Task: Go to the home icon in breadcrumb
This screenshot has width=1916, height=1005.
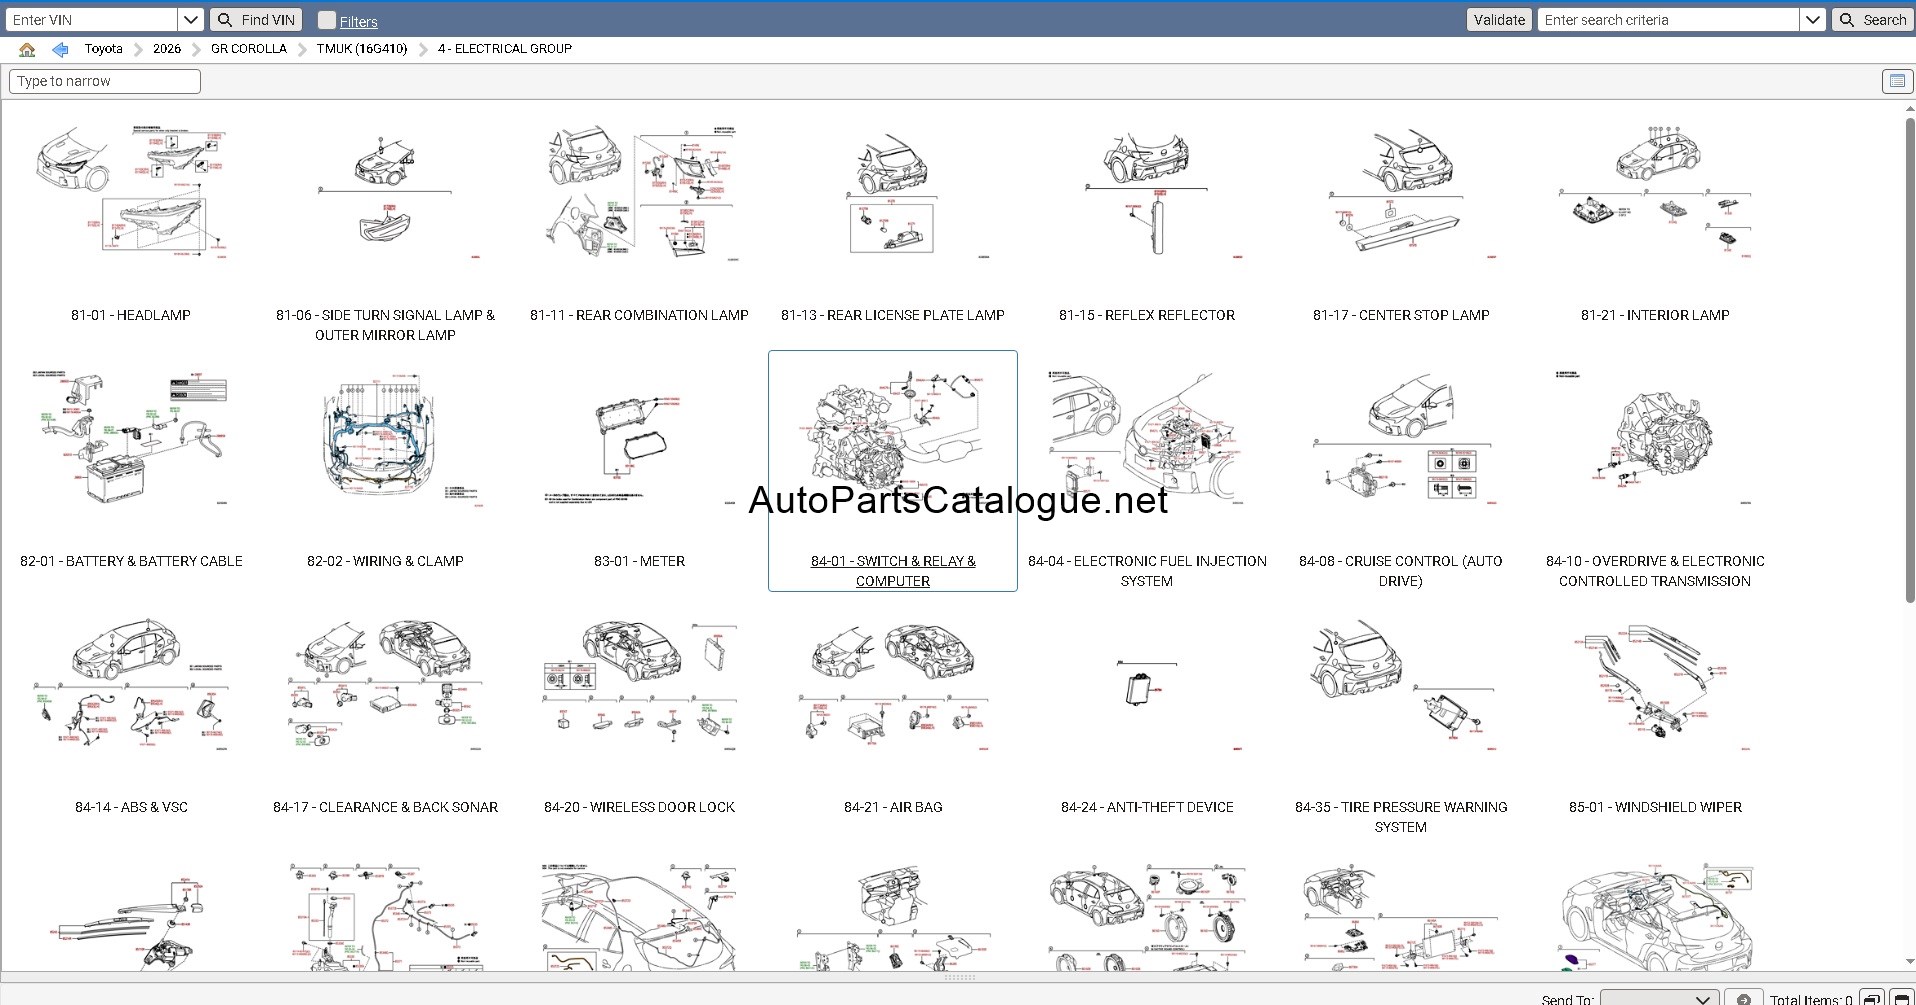Action: [x=27, y=49]
